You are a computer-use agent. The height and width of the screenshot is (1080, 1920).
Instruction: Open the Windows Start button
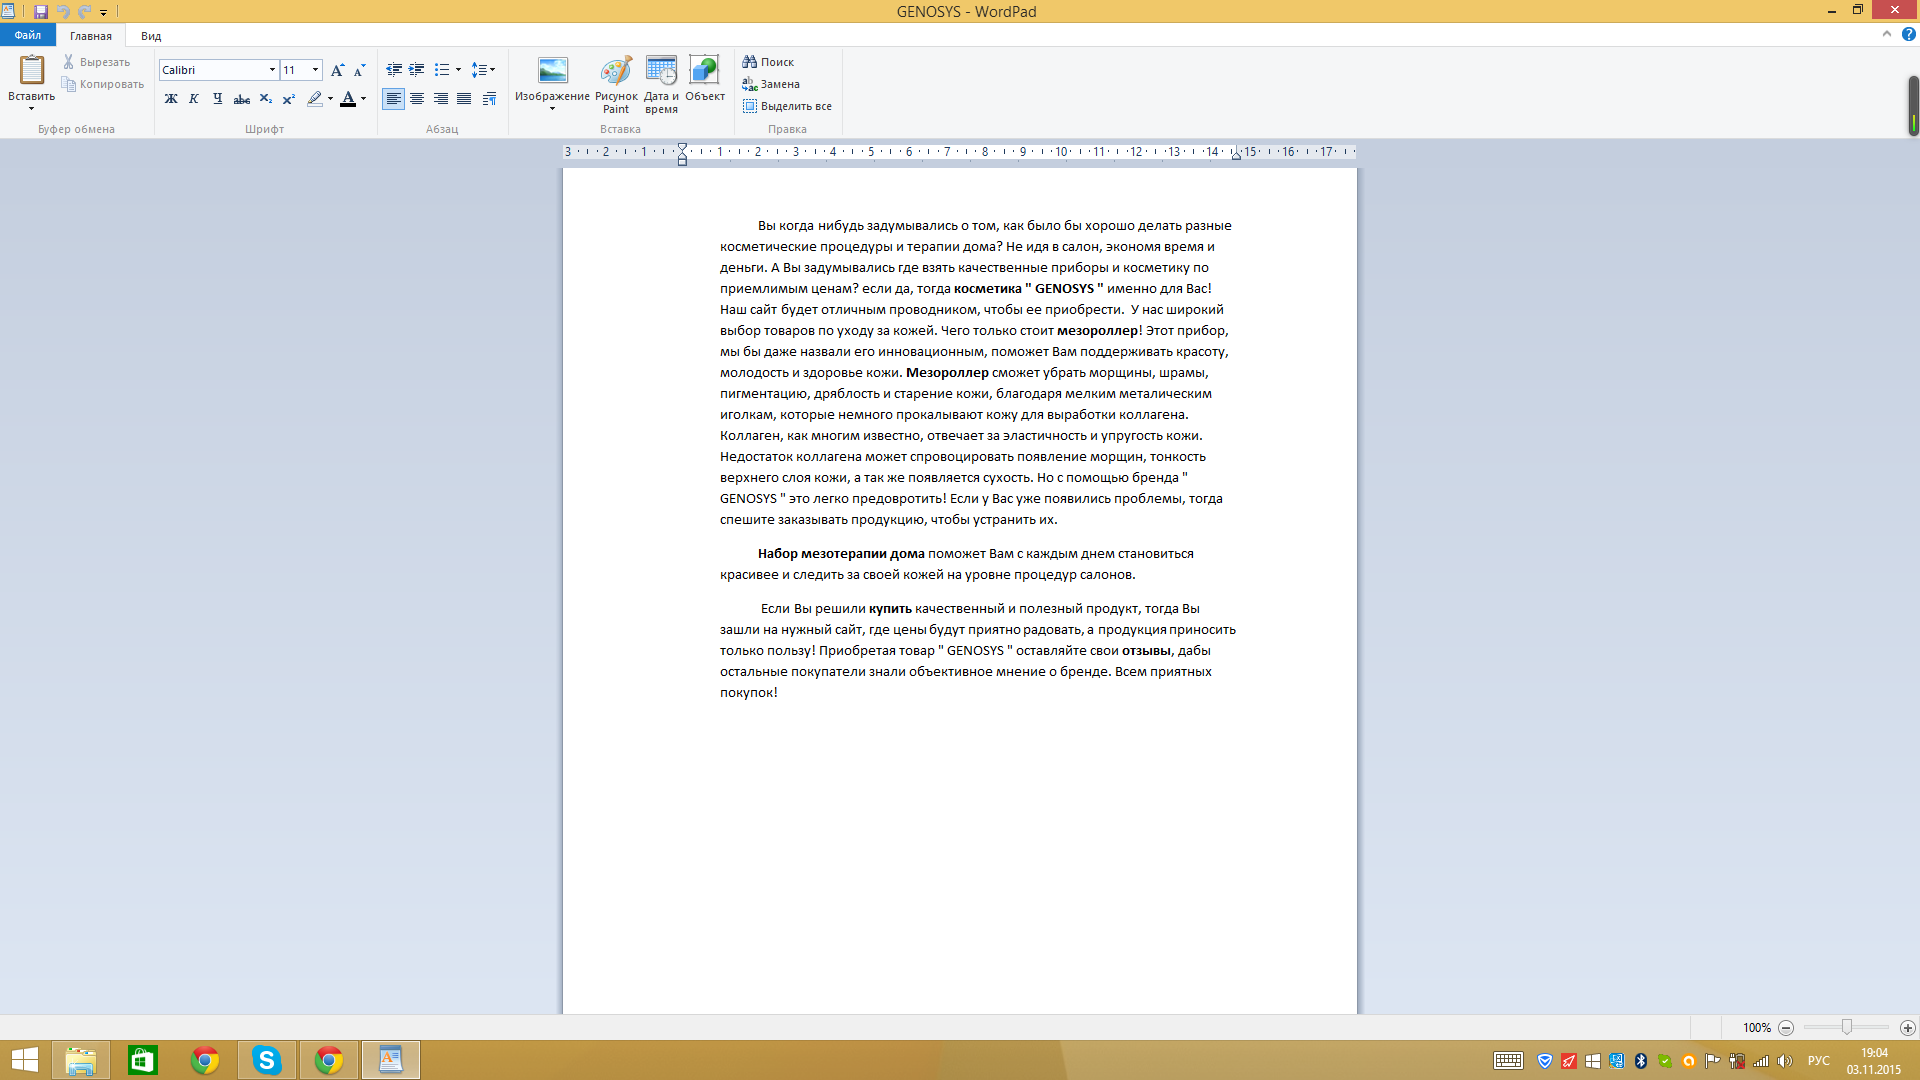(x=24, y=1060)
